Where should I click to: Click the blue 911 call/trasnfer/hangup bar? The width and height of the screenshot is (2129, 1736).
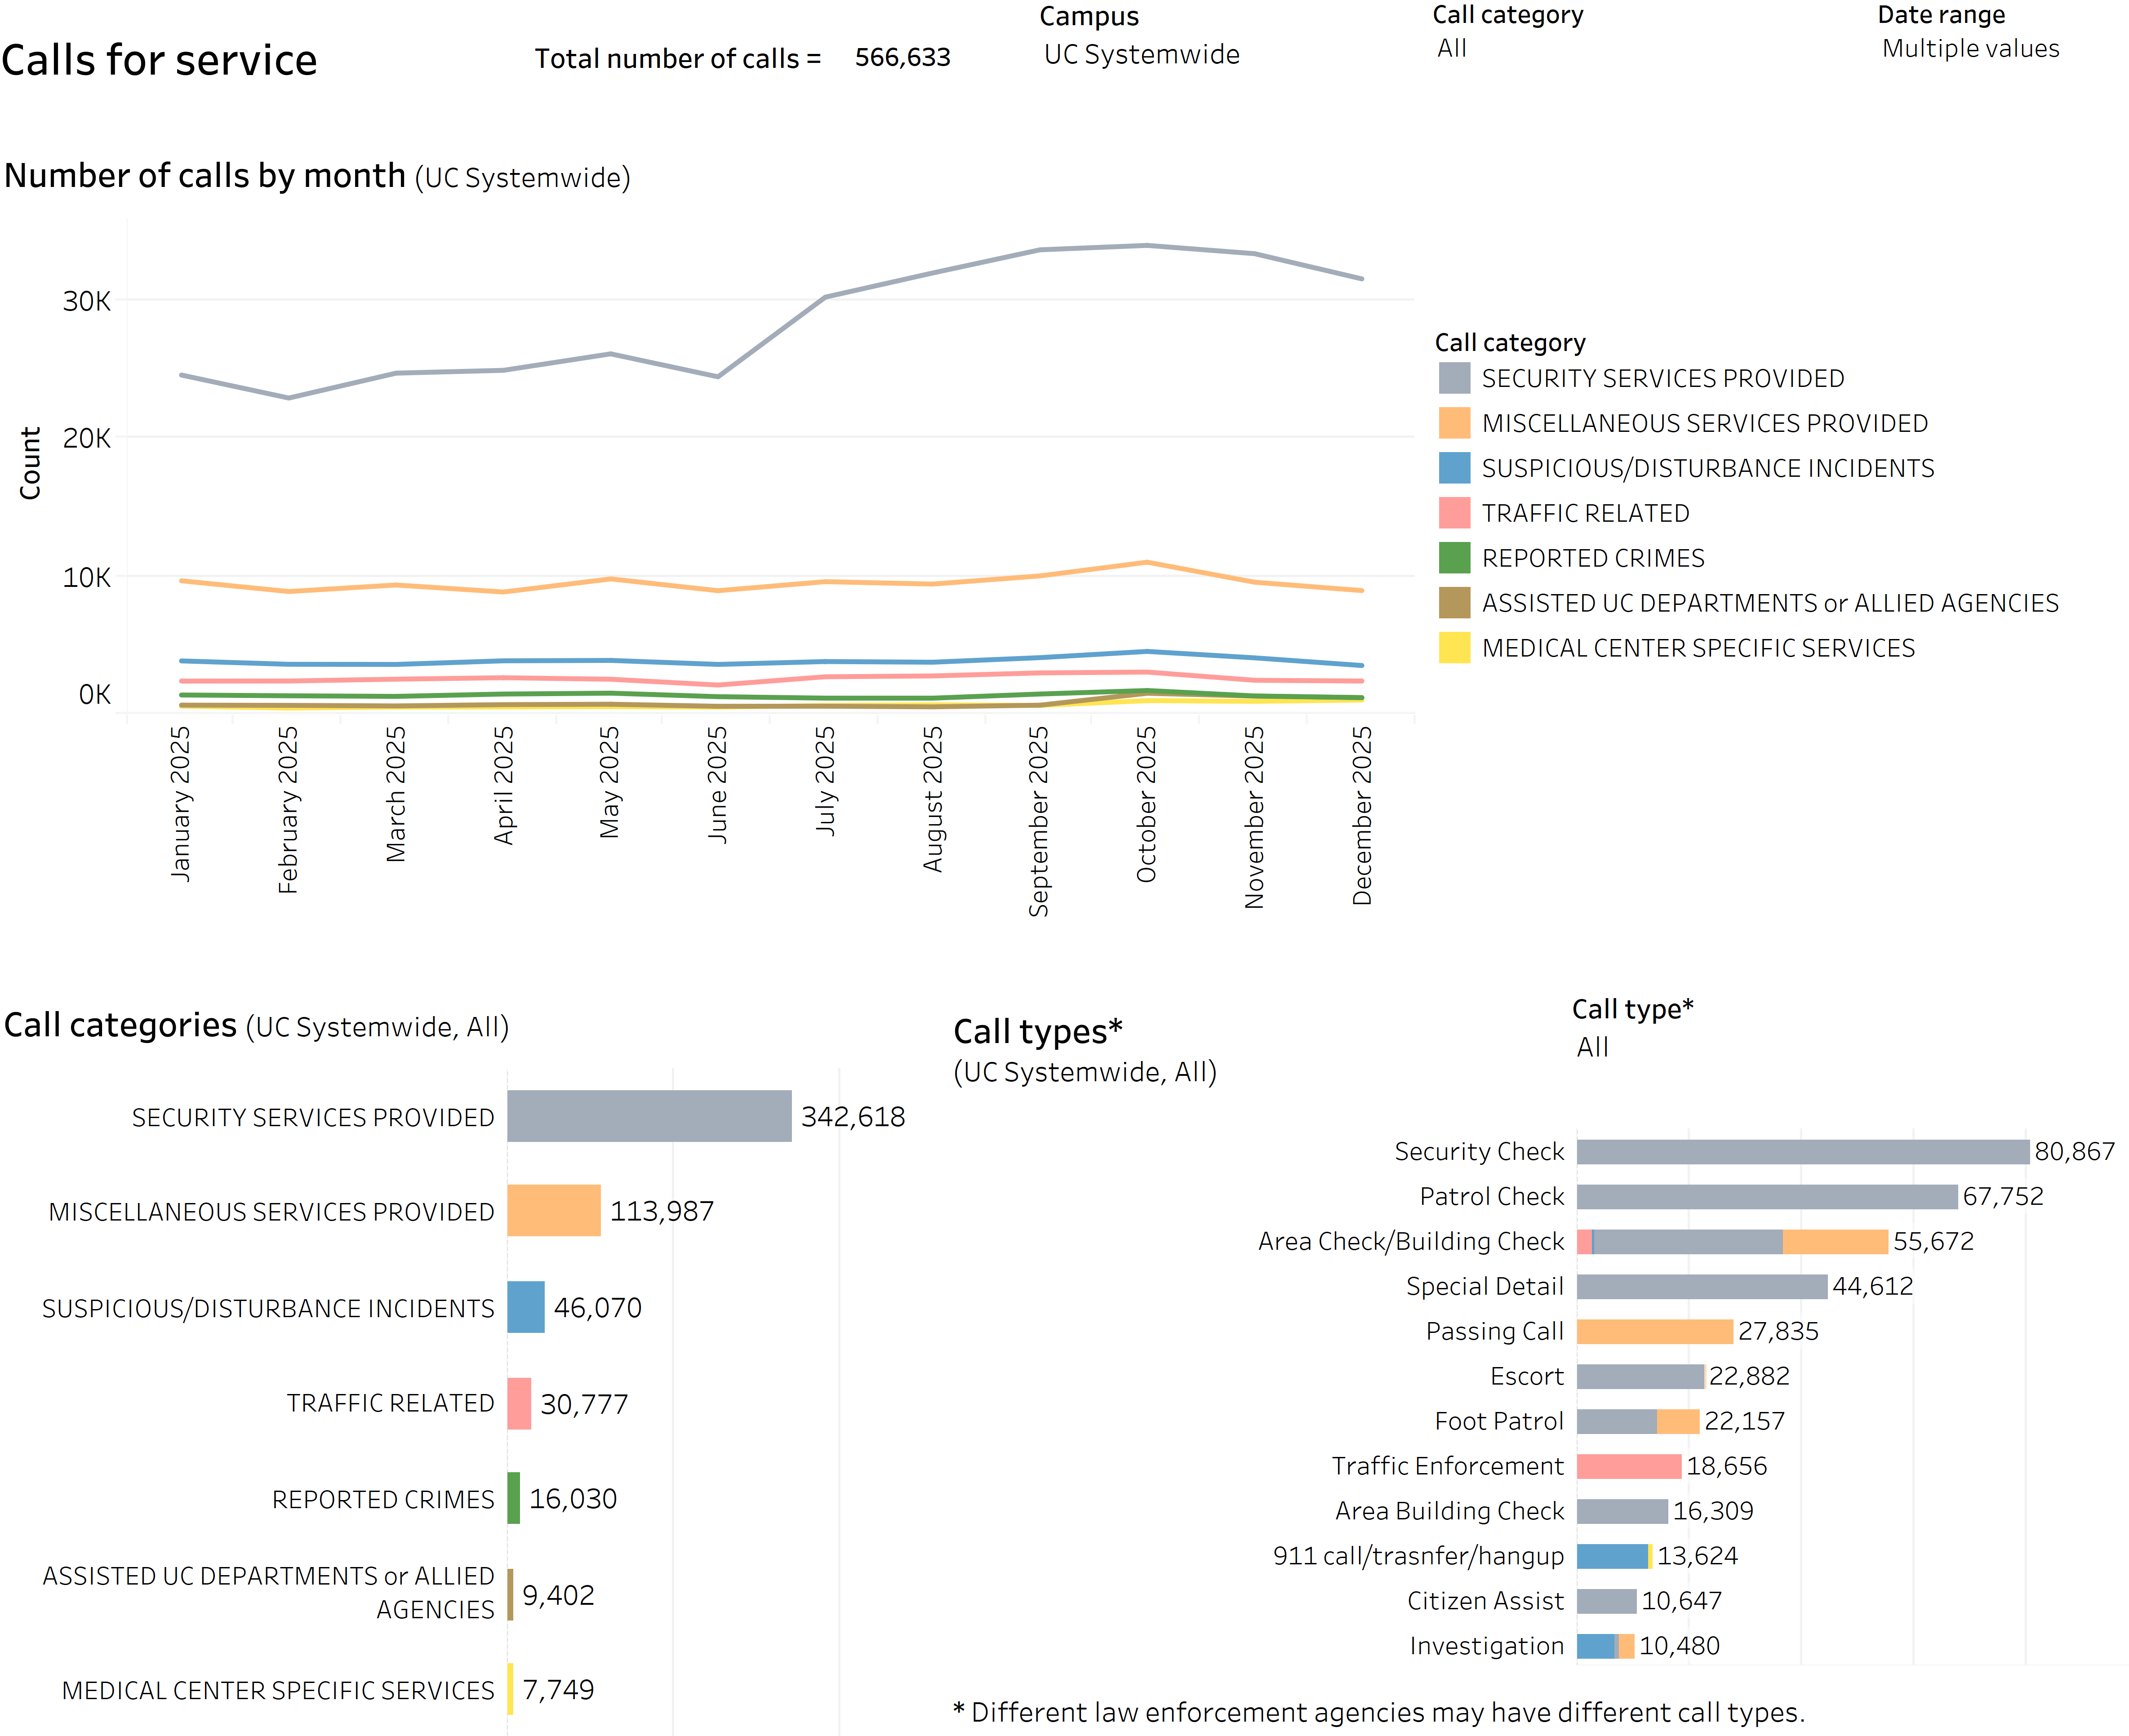click(x=1612, y=1556)
